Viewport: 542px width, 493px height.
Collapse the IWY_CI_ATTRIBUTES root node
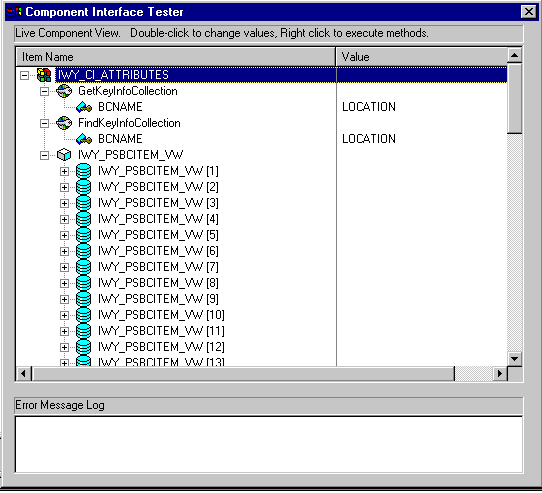pos(24,75)
